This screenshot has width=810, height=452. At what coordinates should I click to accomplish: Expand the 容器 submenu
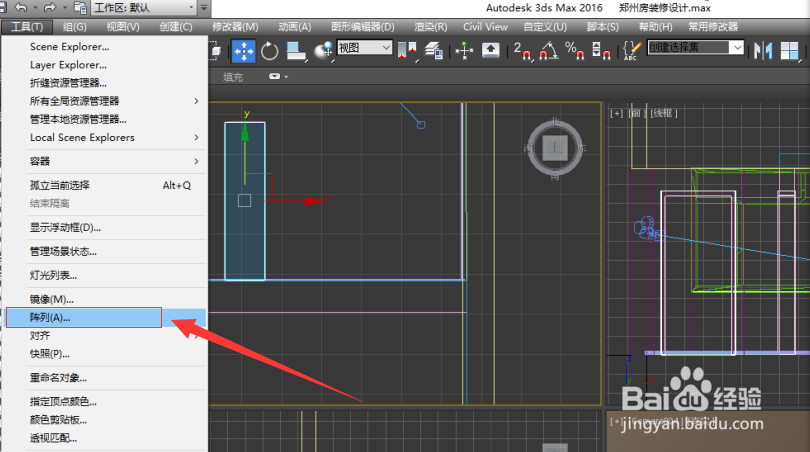pos(103,161)
